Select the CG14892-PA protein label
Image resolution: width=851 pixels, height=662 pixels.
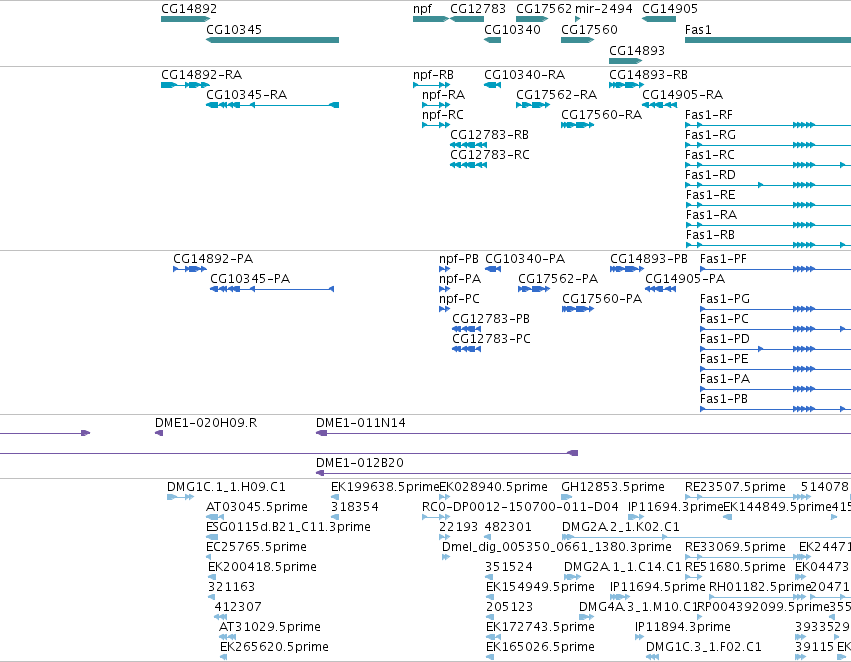tap(213, 258)
